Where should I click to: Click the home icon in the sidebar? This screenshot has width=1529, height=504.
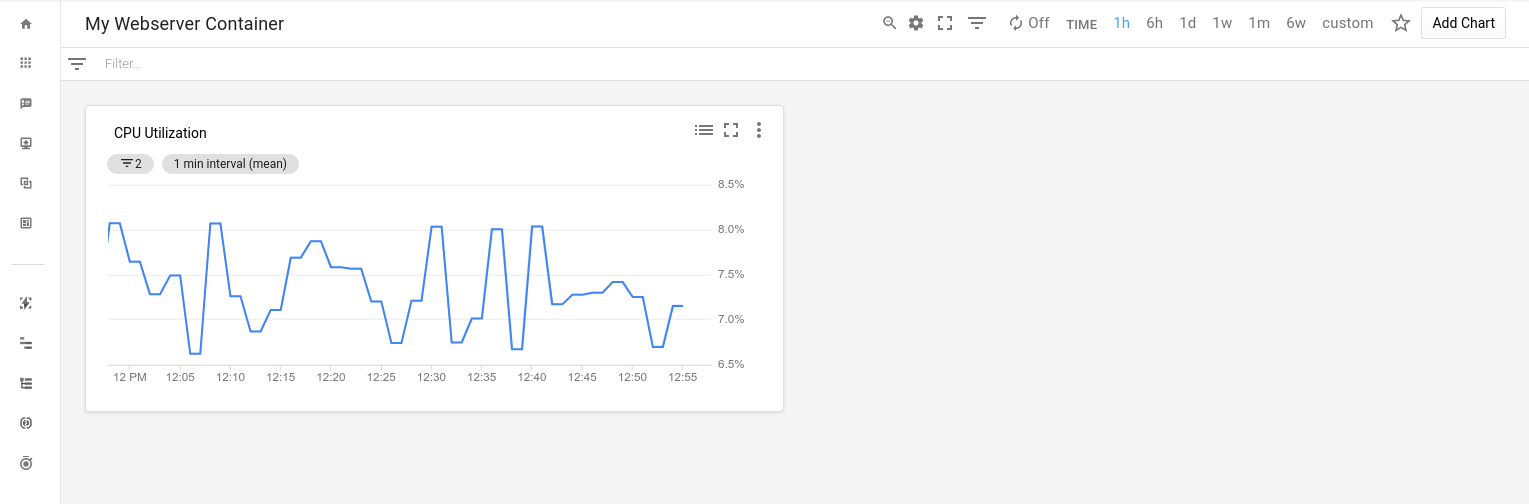pyautogui.click(x=26, y=23)
